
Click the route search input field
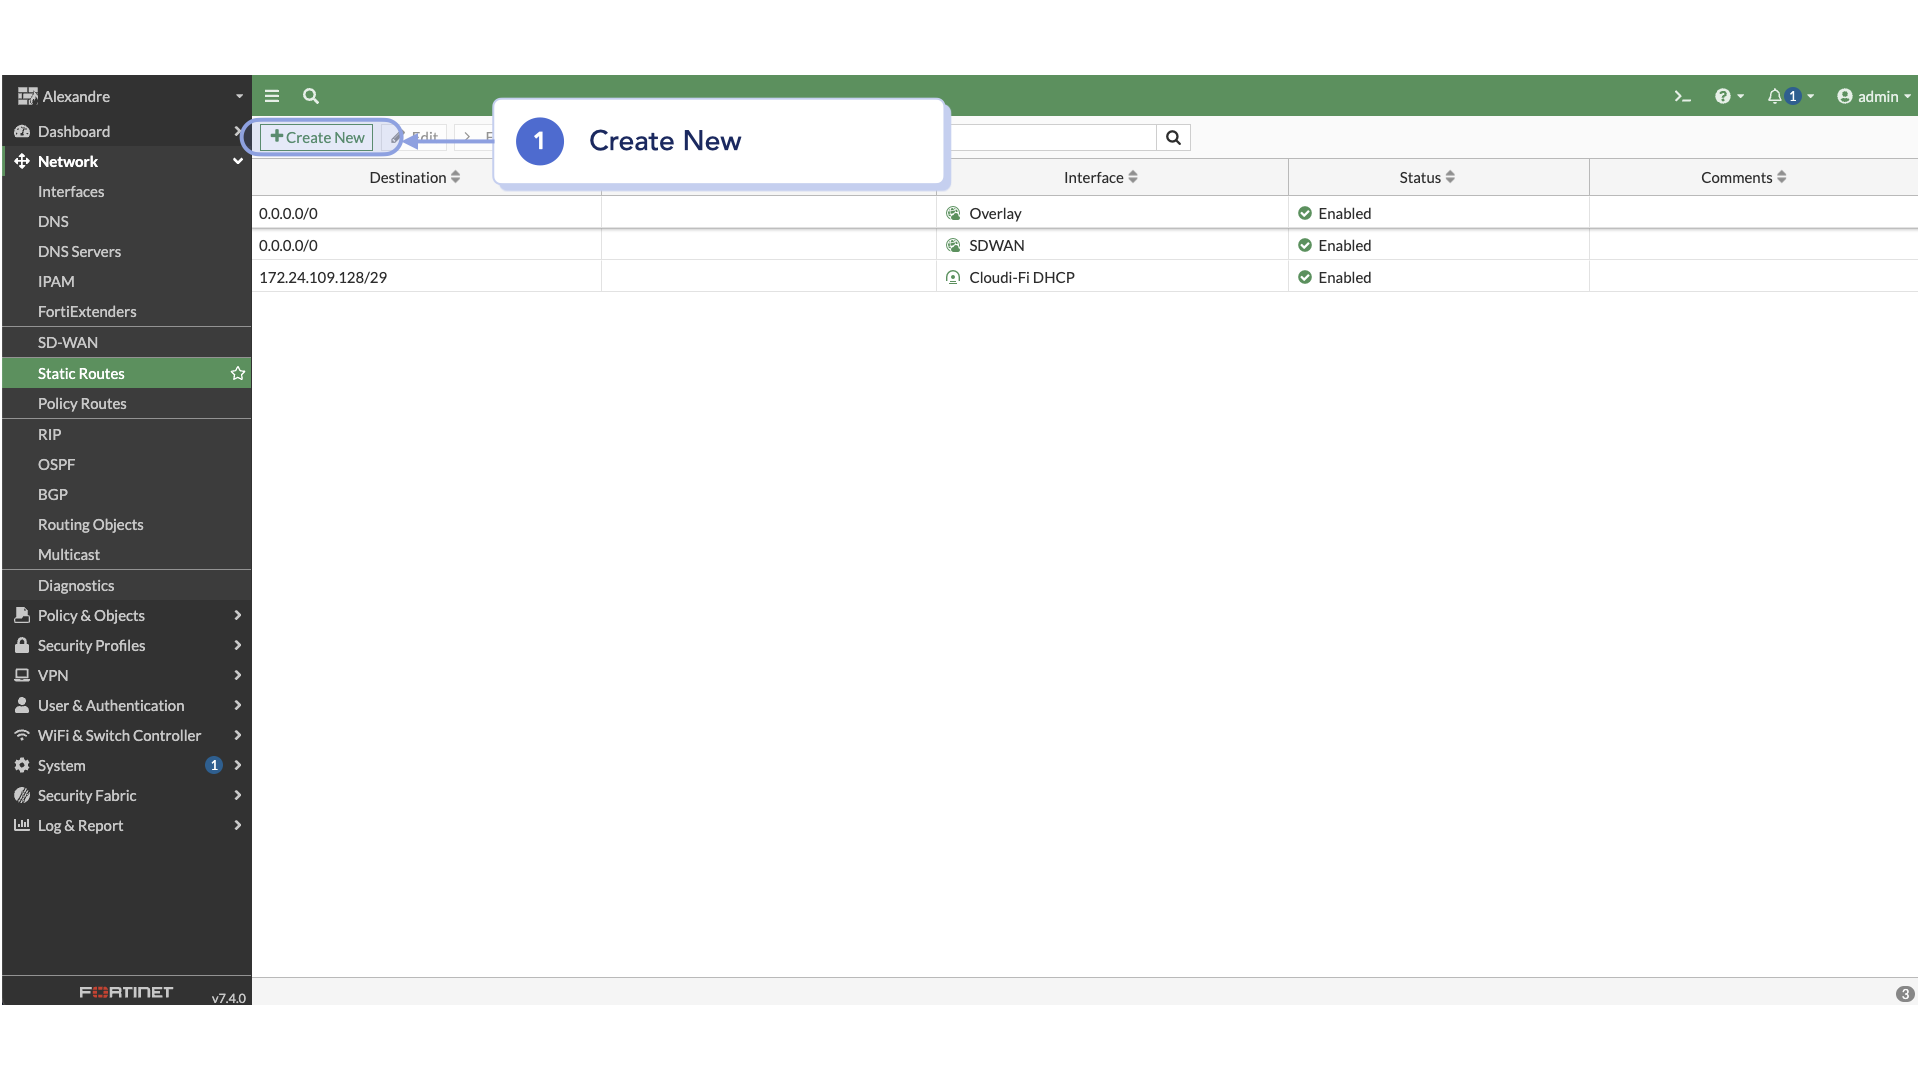pos(1050,138)
